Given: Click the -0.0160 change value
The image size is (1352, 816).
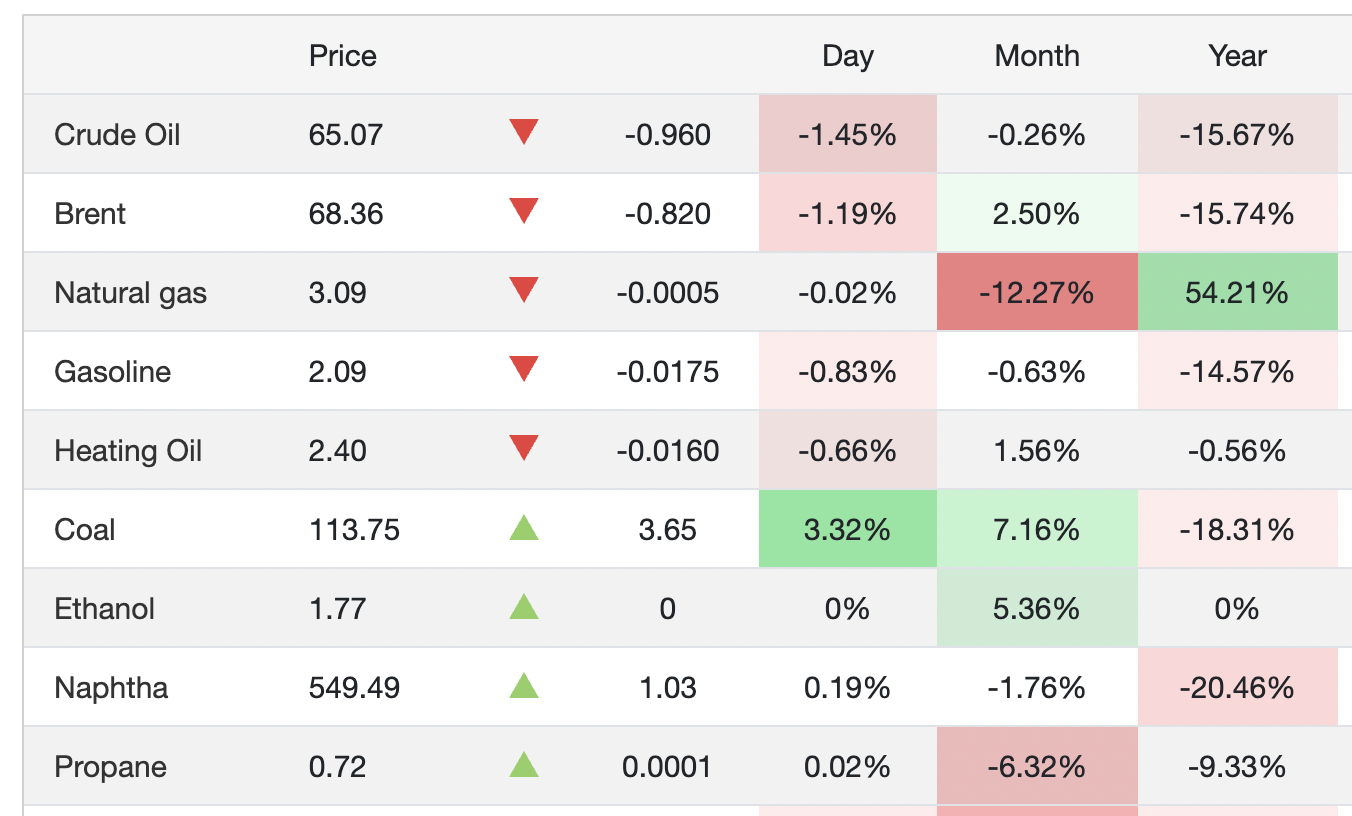Looking at the screenshot, I should click(667, 450).
